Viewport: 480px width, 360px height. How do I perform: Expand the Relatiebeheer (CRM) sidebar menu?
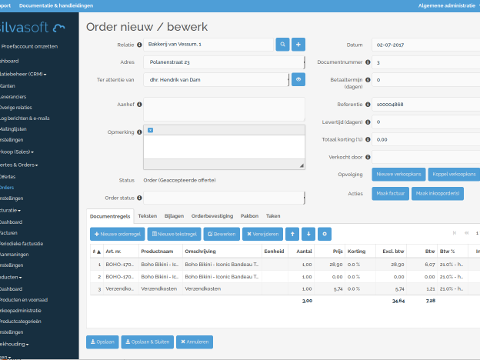[x=23, y=74]
